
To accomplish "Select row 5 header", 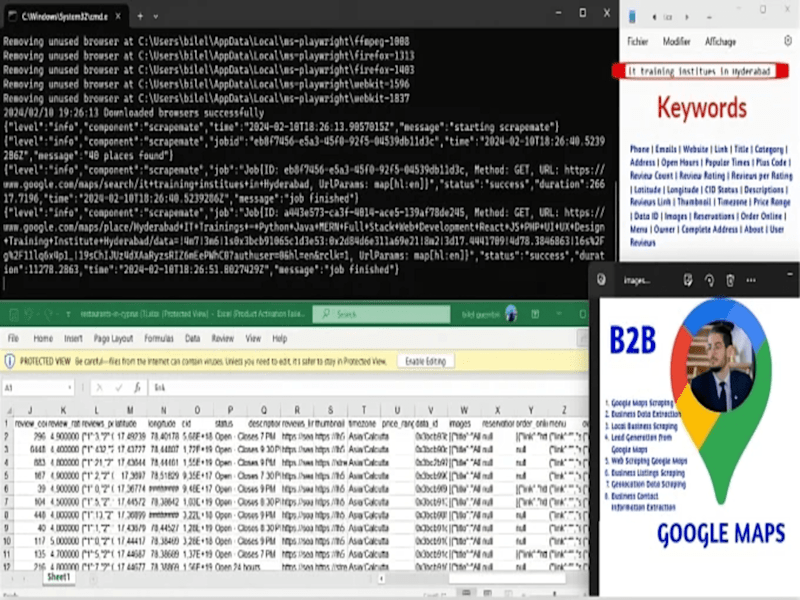I will point(7,476).
